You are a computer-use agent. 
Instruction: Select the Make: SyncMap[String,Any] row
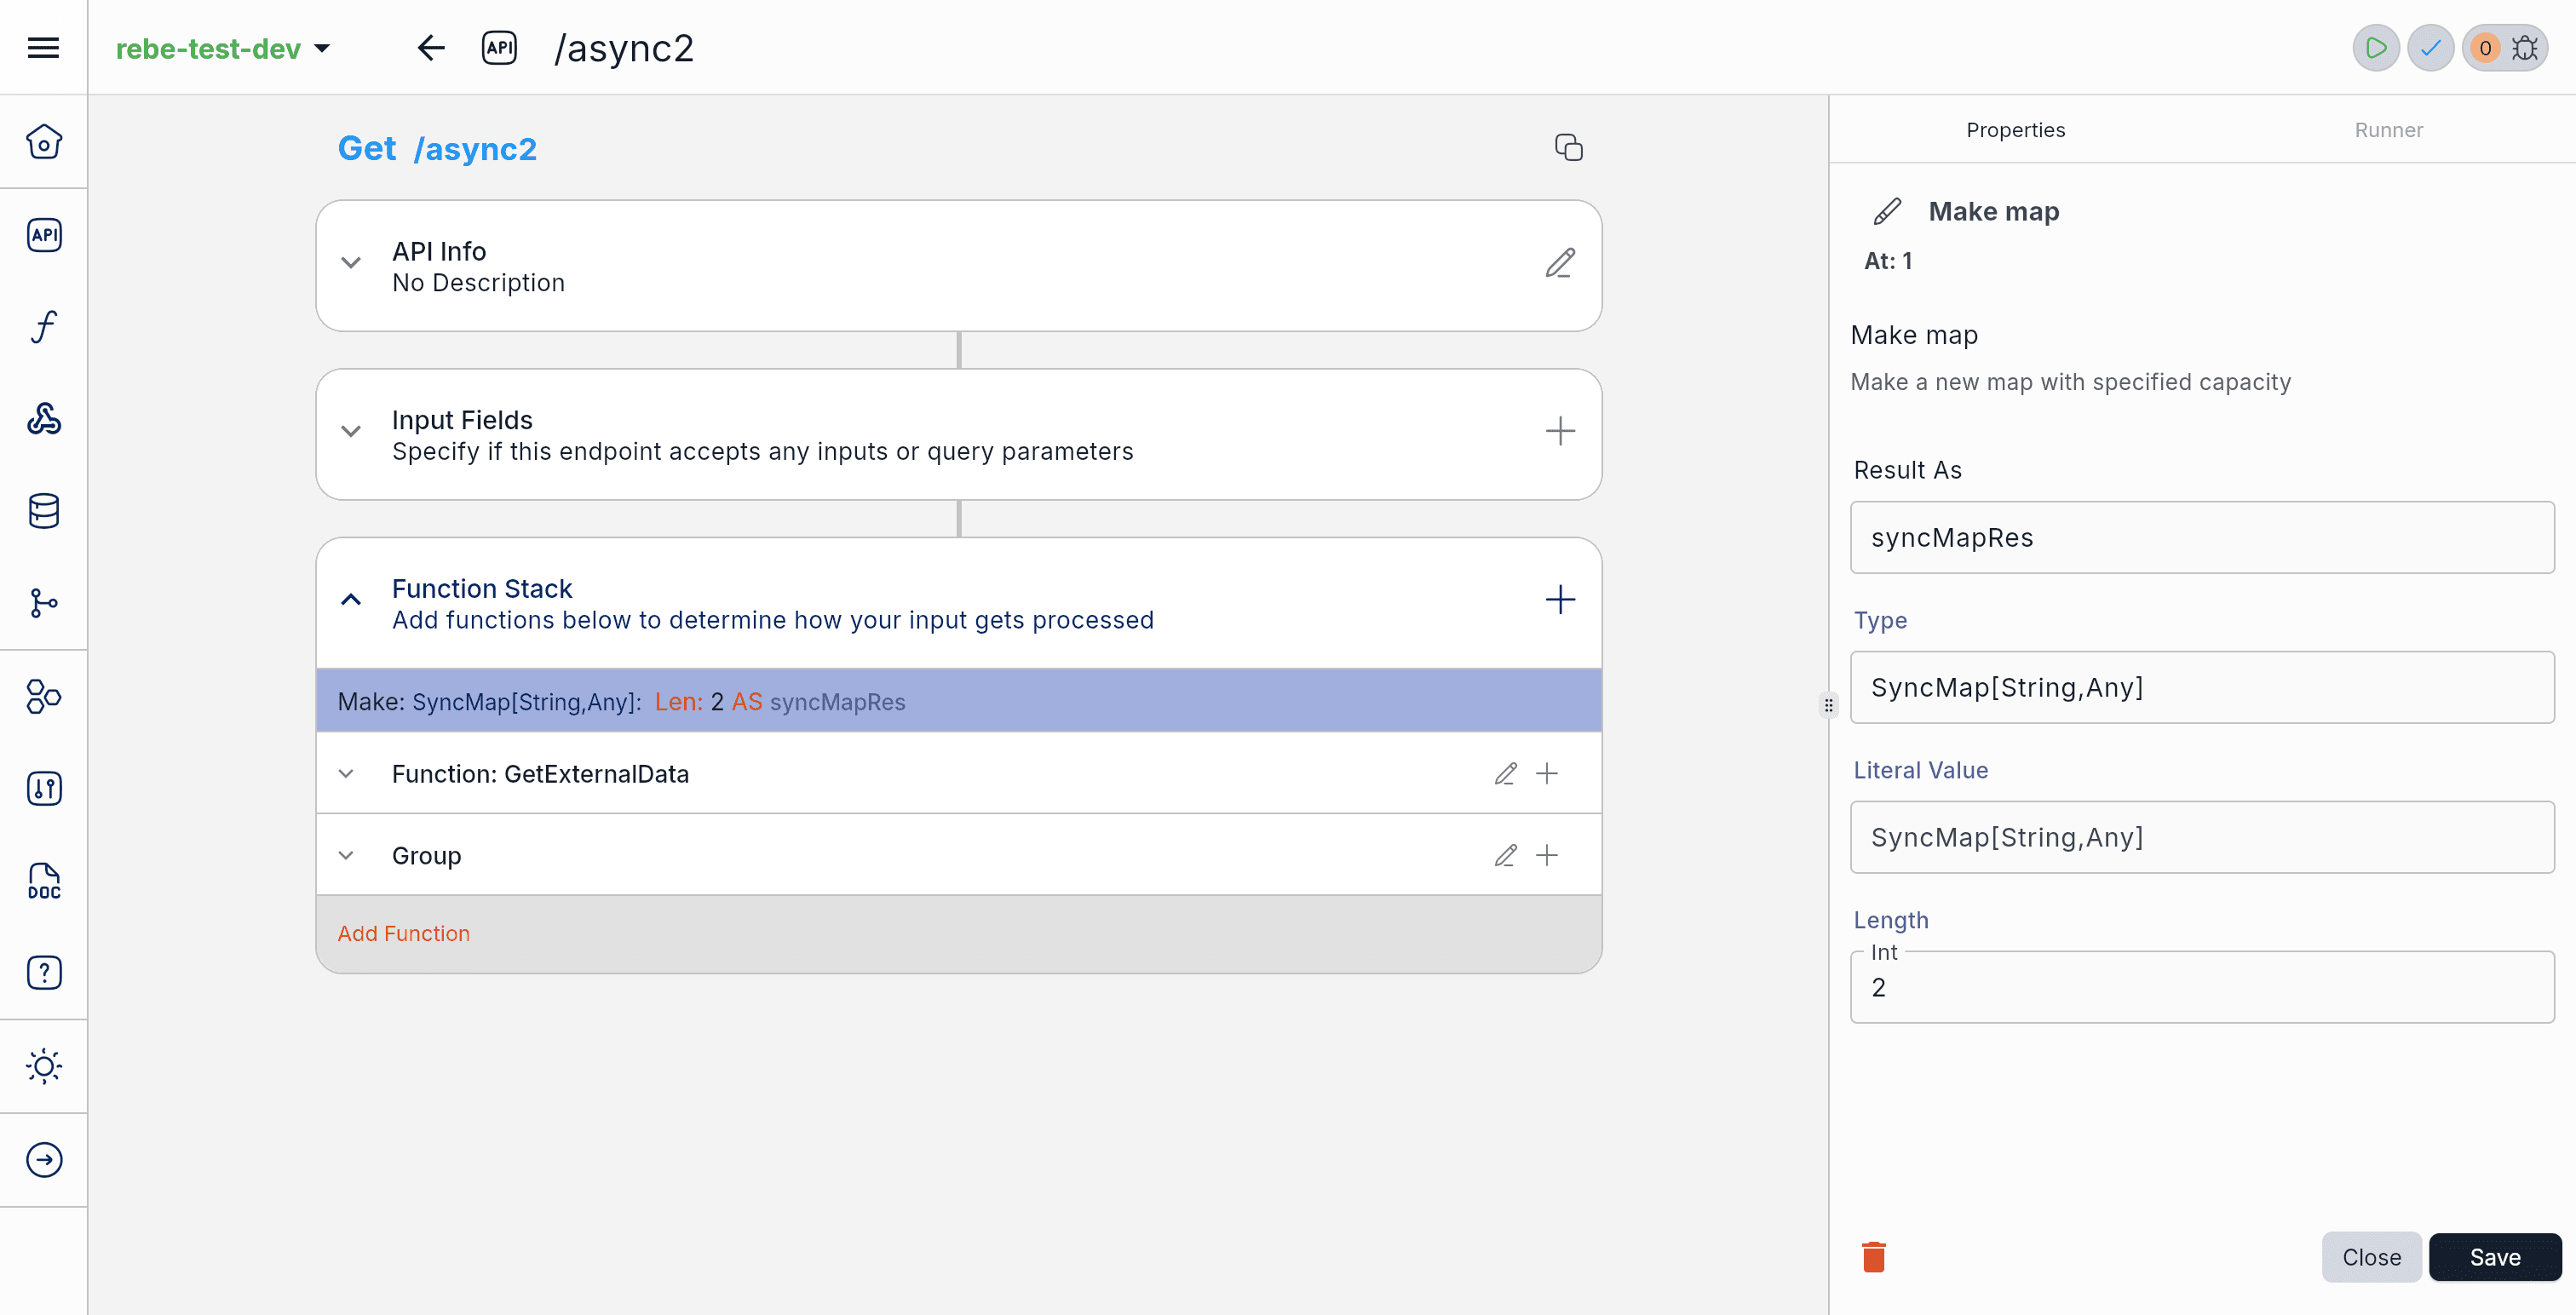958,700
